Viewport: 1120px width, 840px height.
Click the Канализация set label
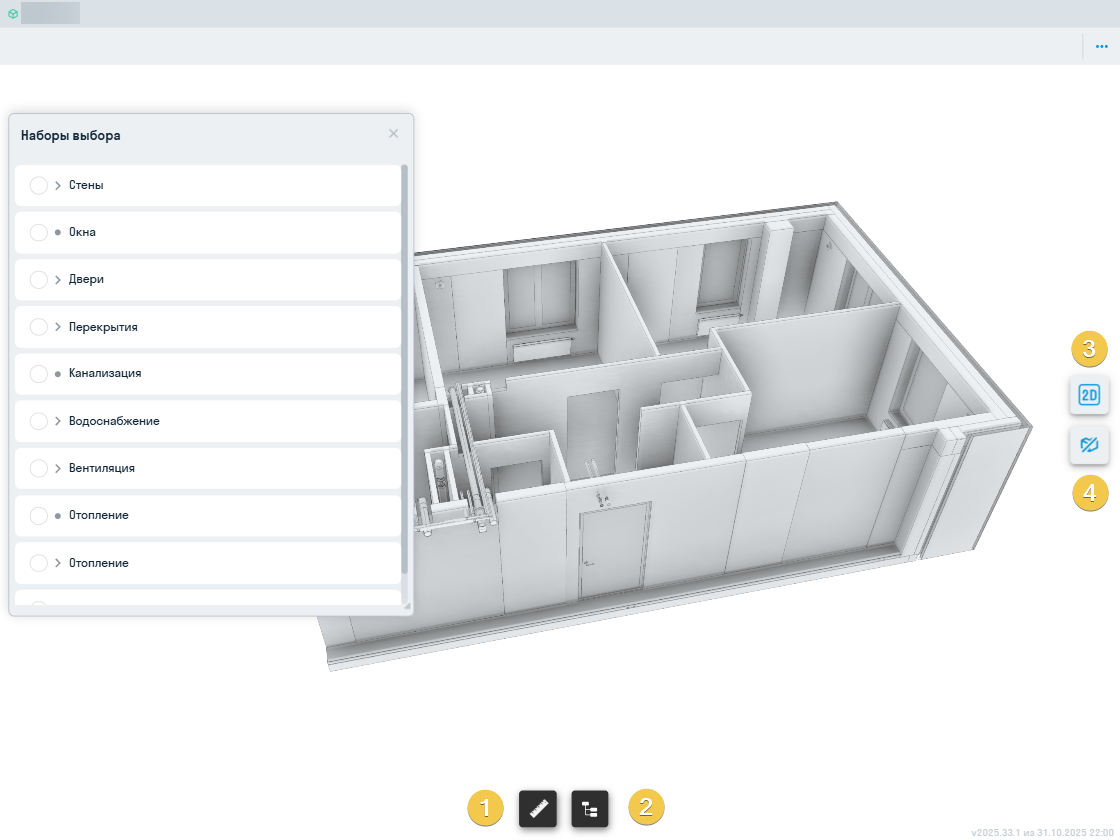coord(104,374)
